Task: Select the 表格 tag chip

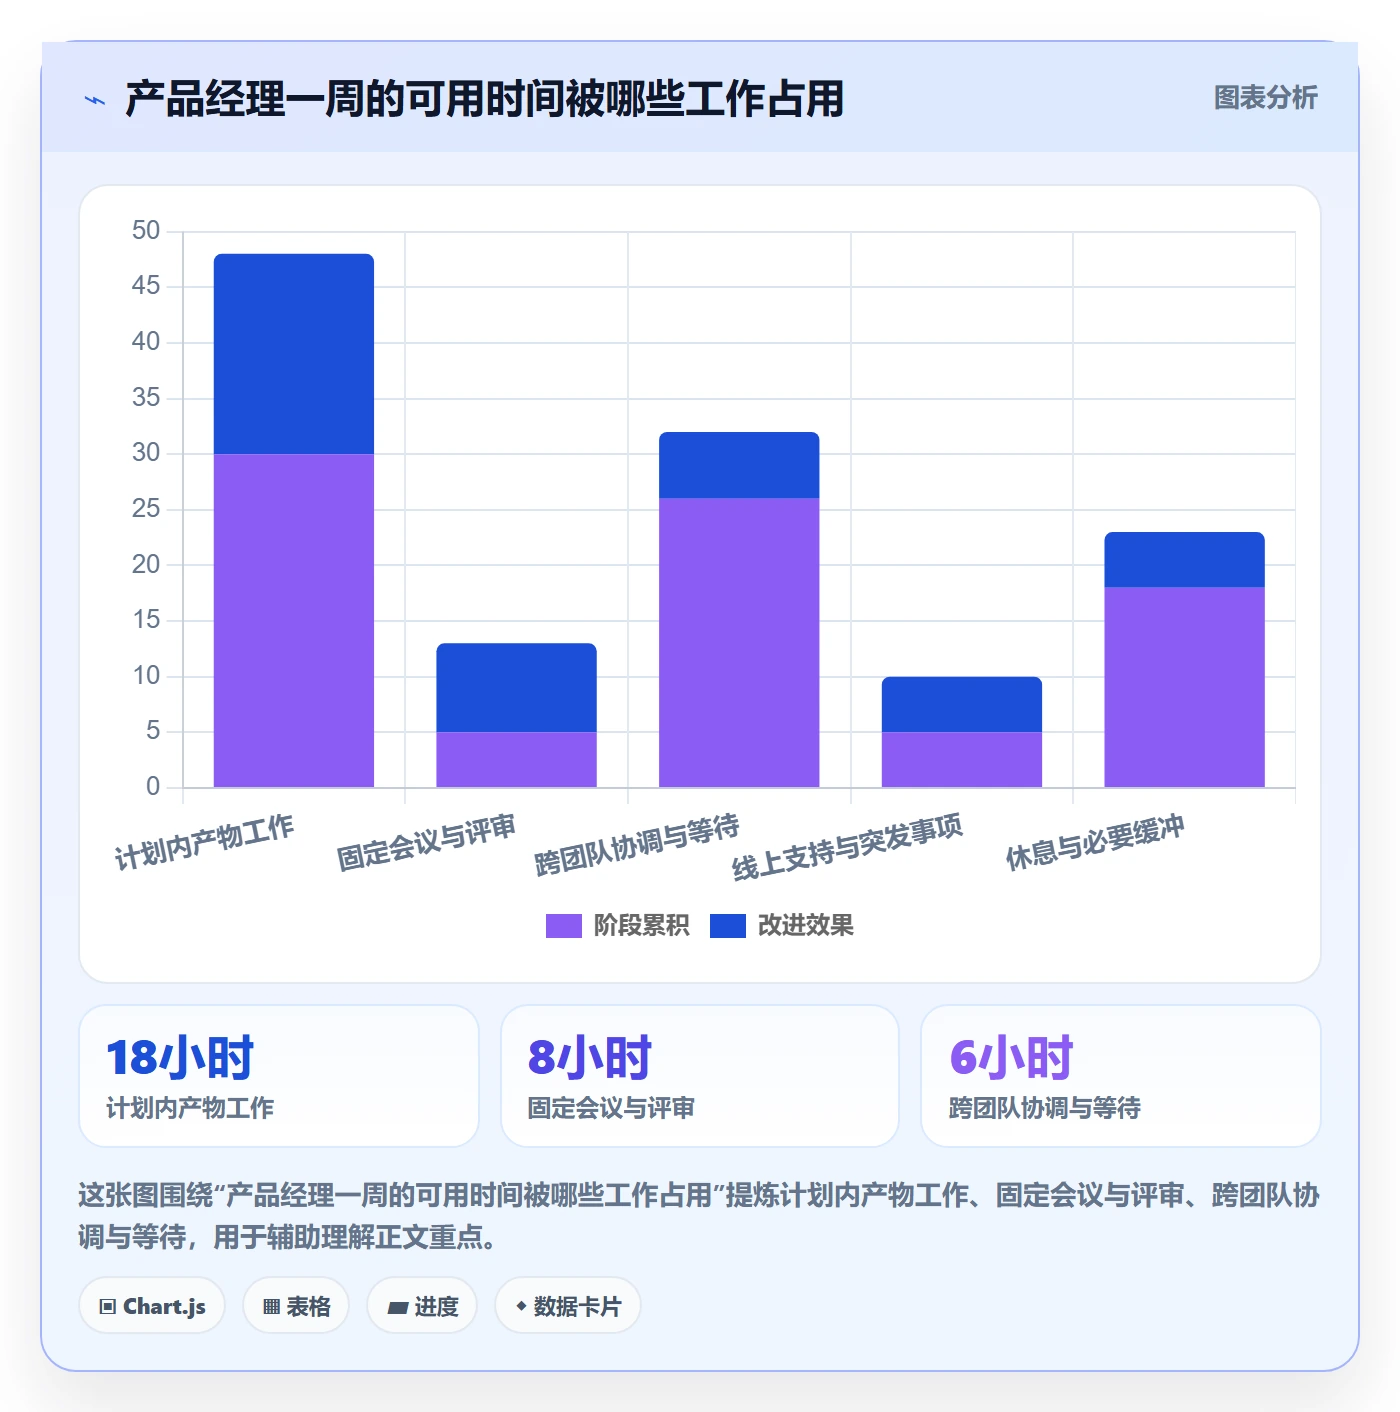Action: [x=296, y=1306]
